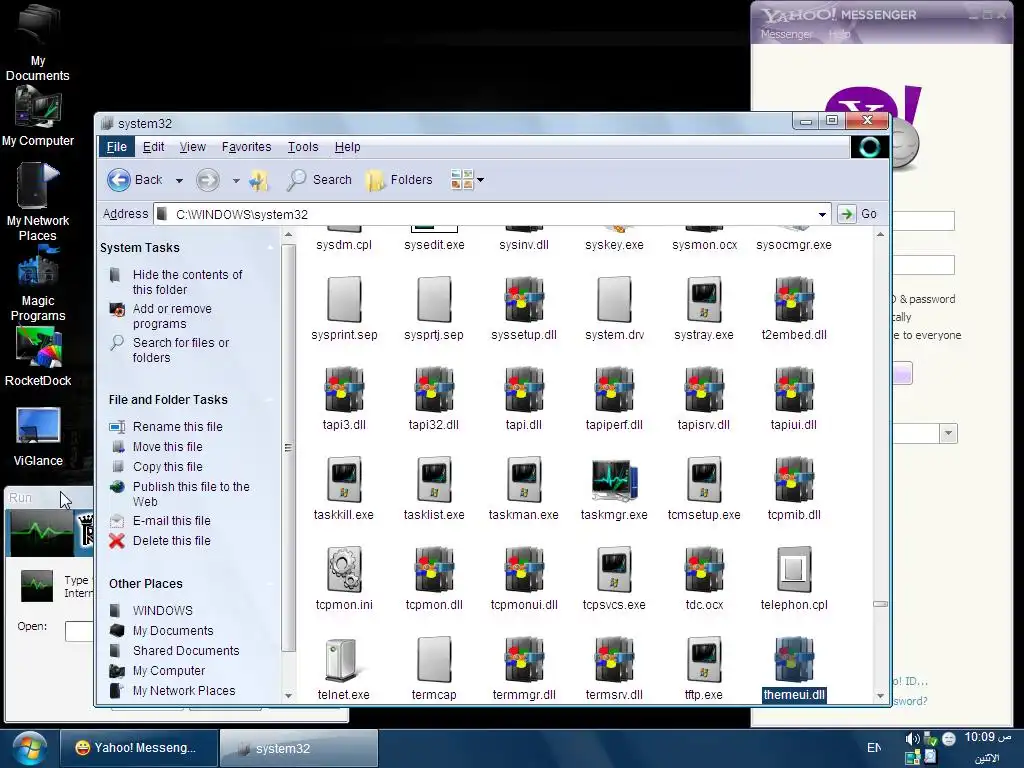Screen dimensions: 1024x768
Task: Click Search for files or folders
Action: pyautogui.click(x=181, y=350)
